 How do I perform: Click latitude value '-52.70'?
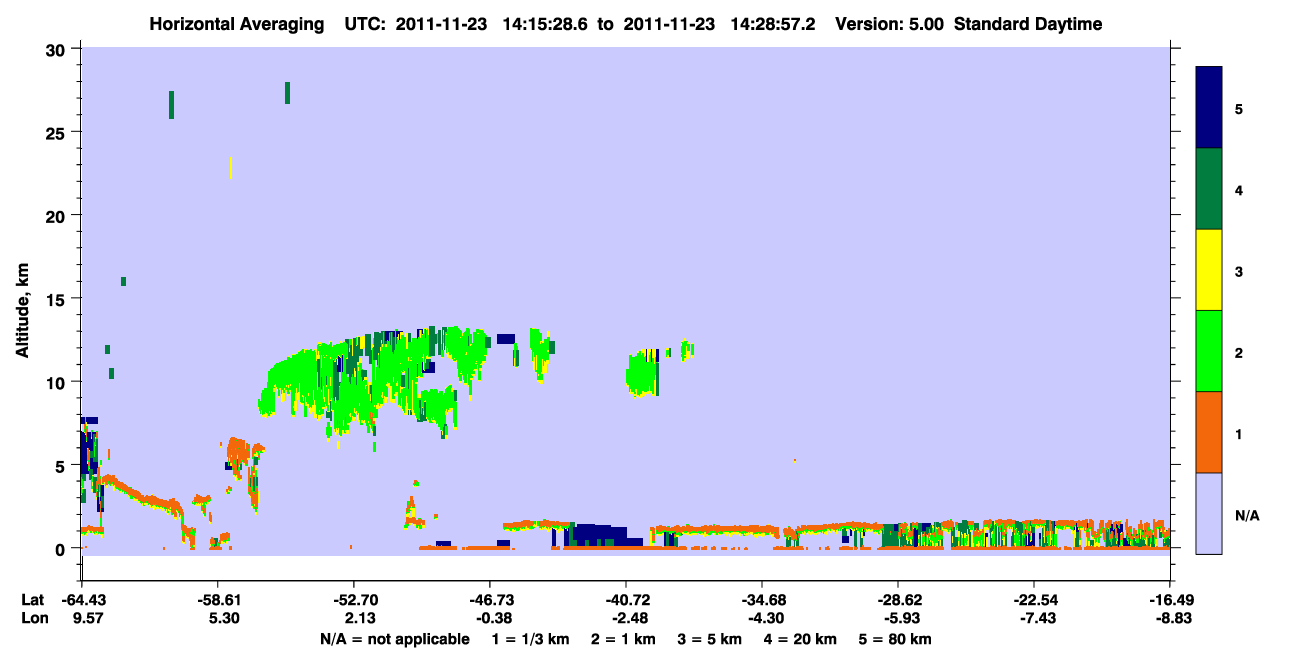tap(354, 600)
